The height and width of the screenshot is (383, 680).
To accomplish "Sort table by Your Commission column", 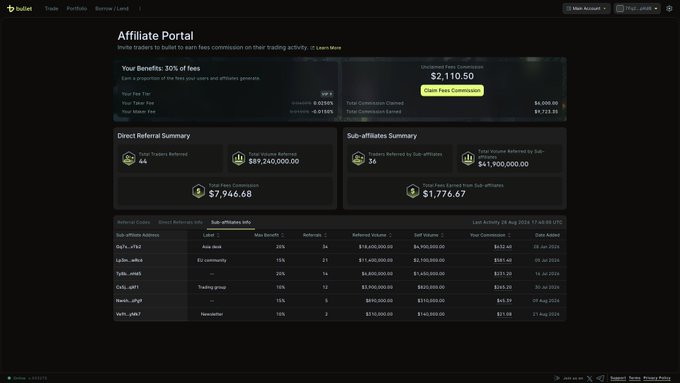I will [x=490, y=235].
